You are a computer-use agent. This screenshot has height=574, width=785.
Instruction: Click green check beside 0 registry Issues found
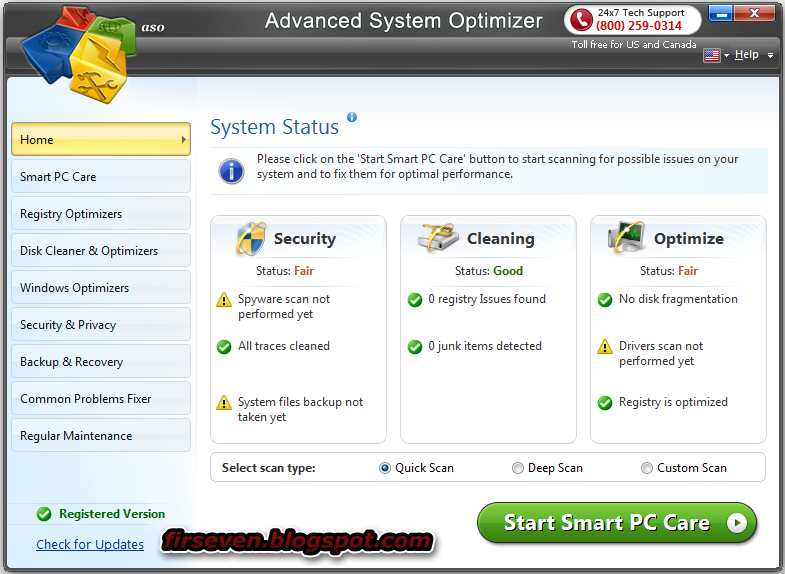coord(415,300)
